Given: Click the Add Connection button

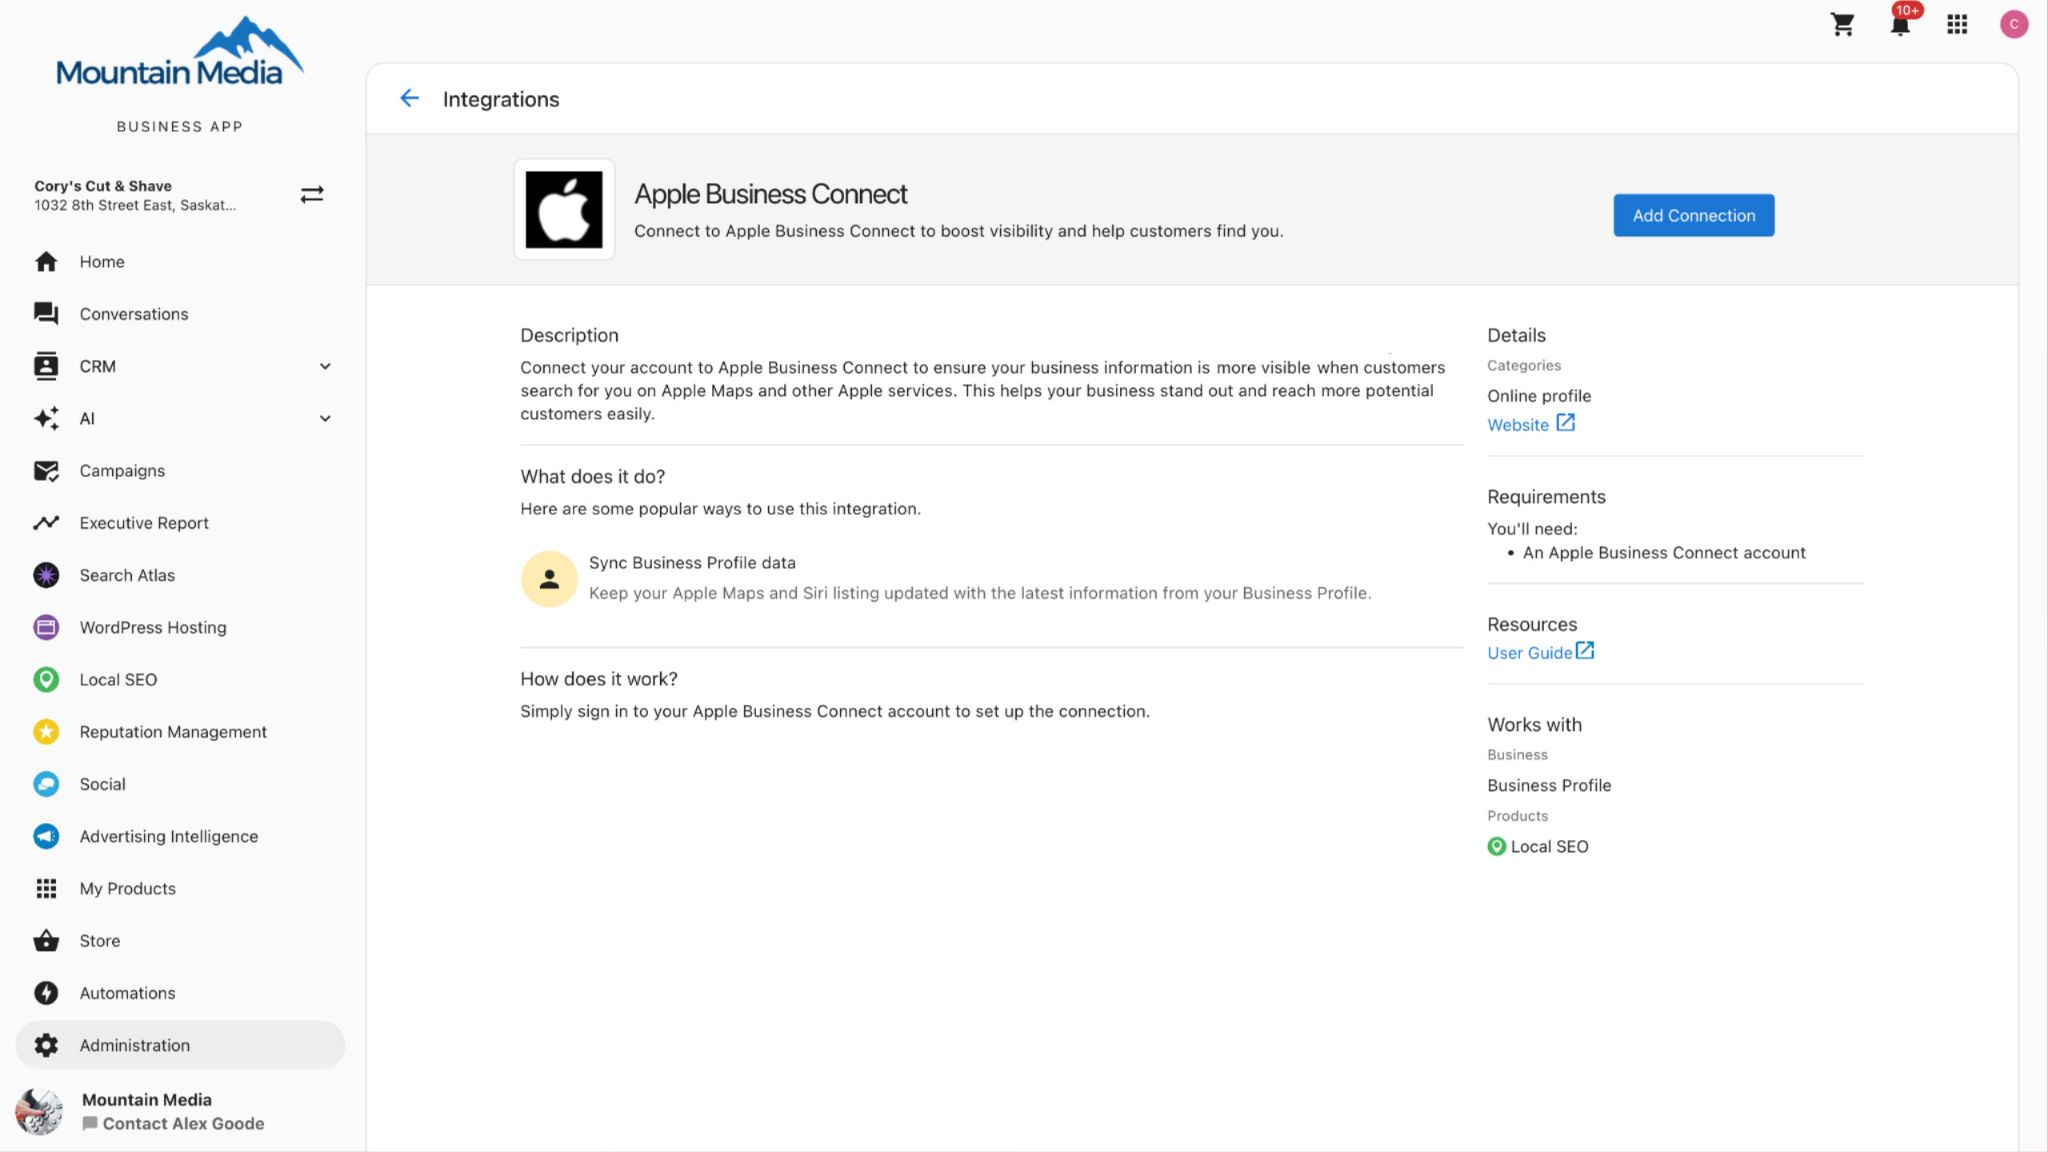Looking at the screenshot, I should [1693, 215].
